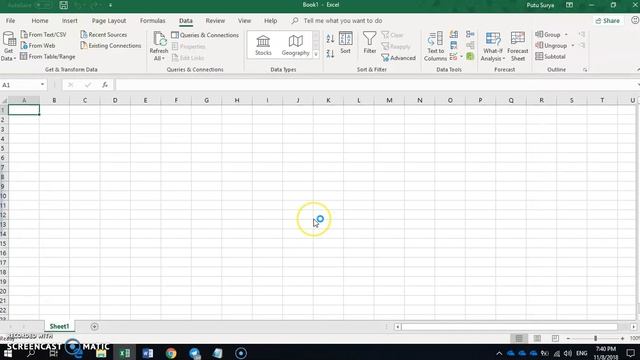Open Chrome from the taskbar
This screenshot has width=640, height=360.
(171, 353)
